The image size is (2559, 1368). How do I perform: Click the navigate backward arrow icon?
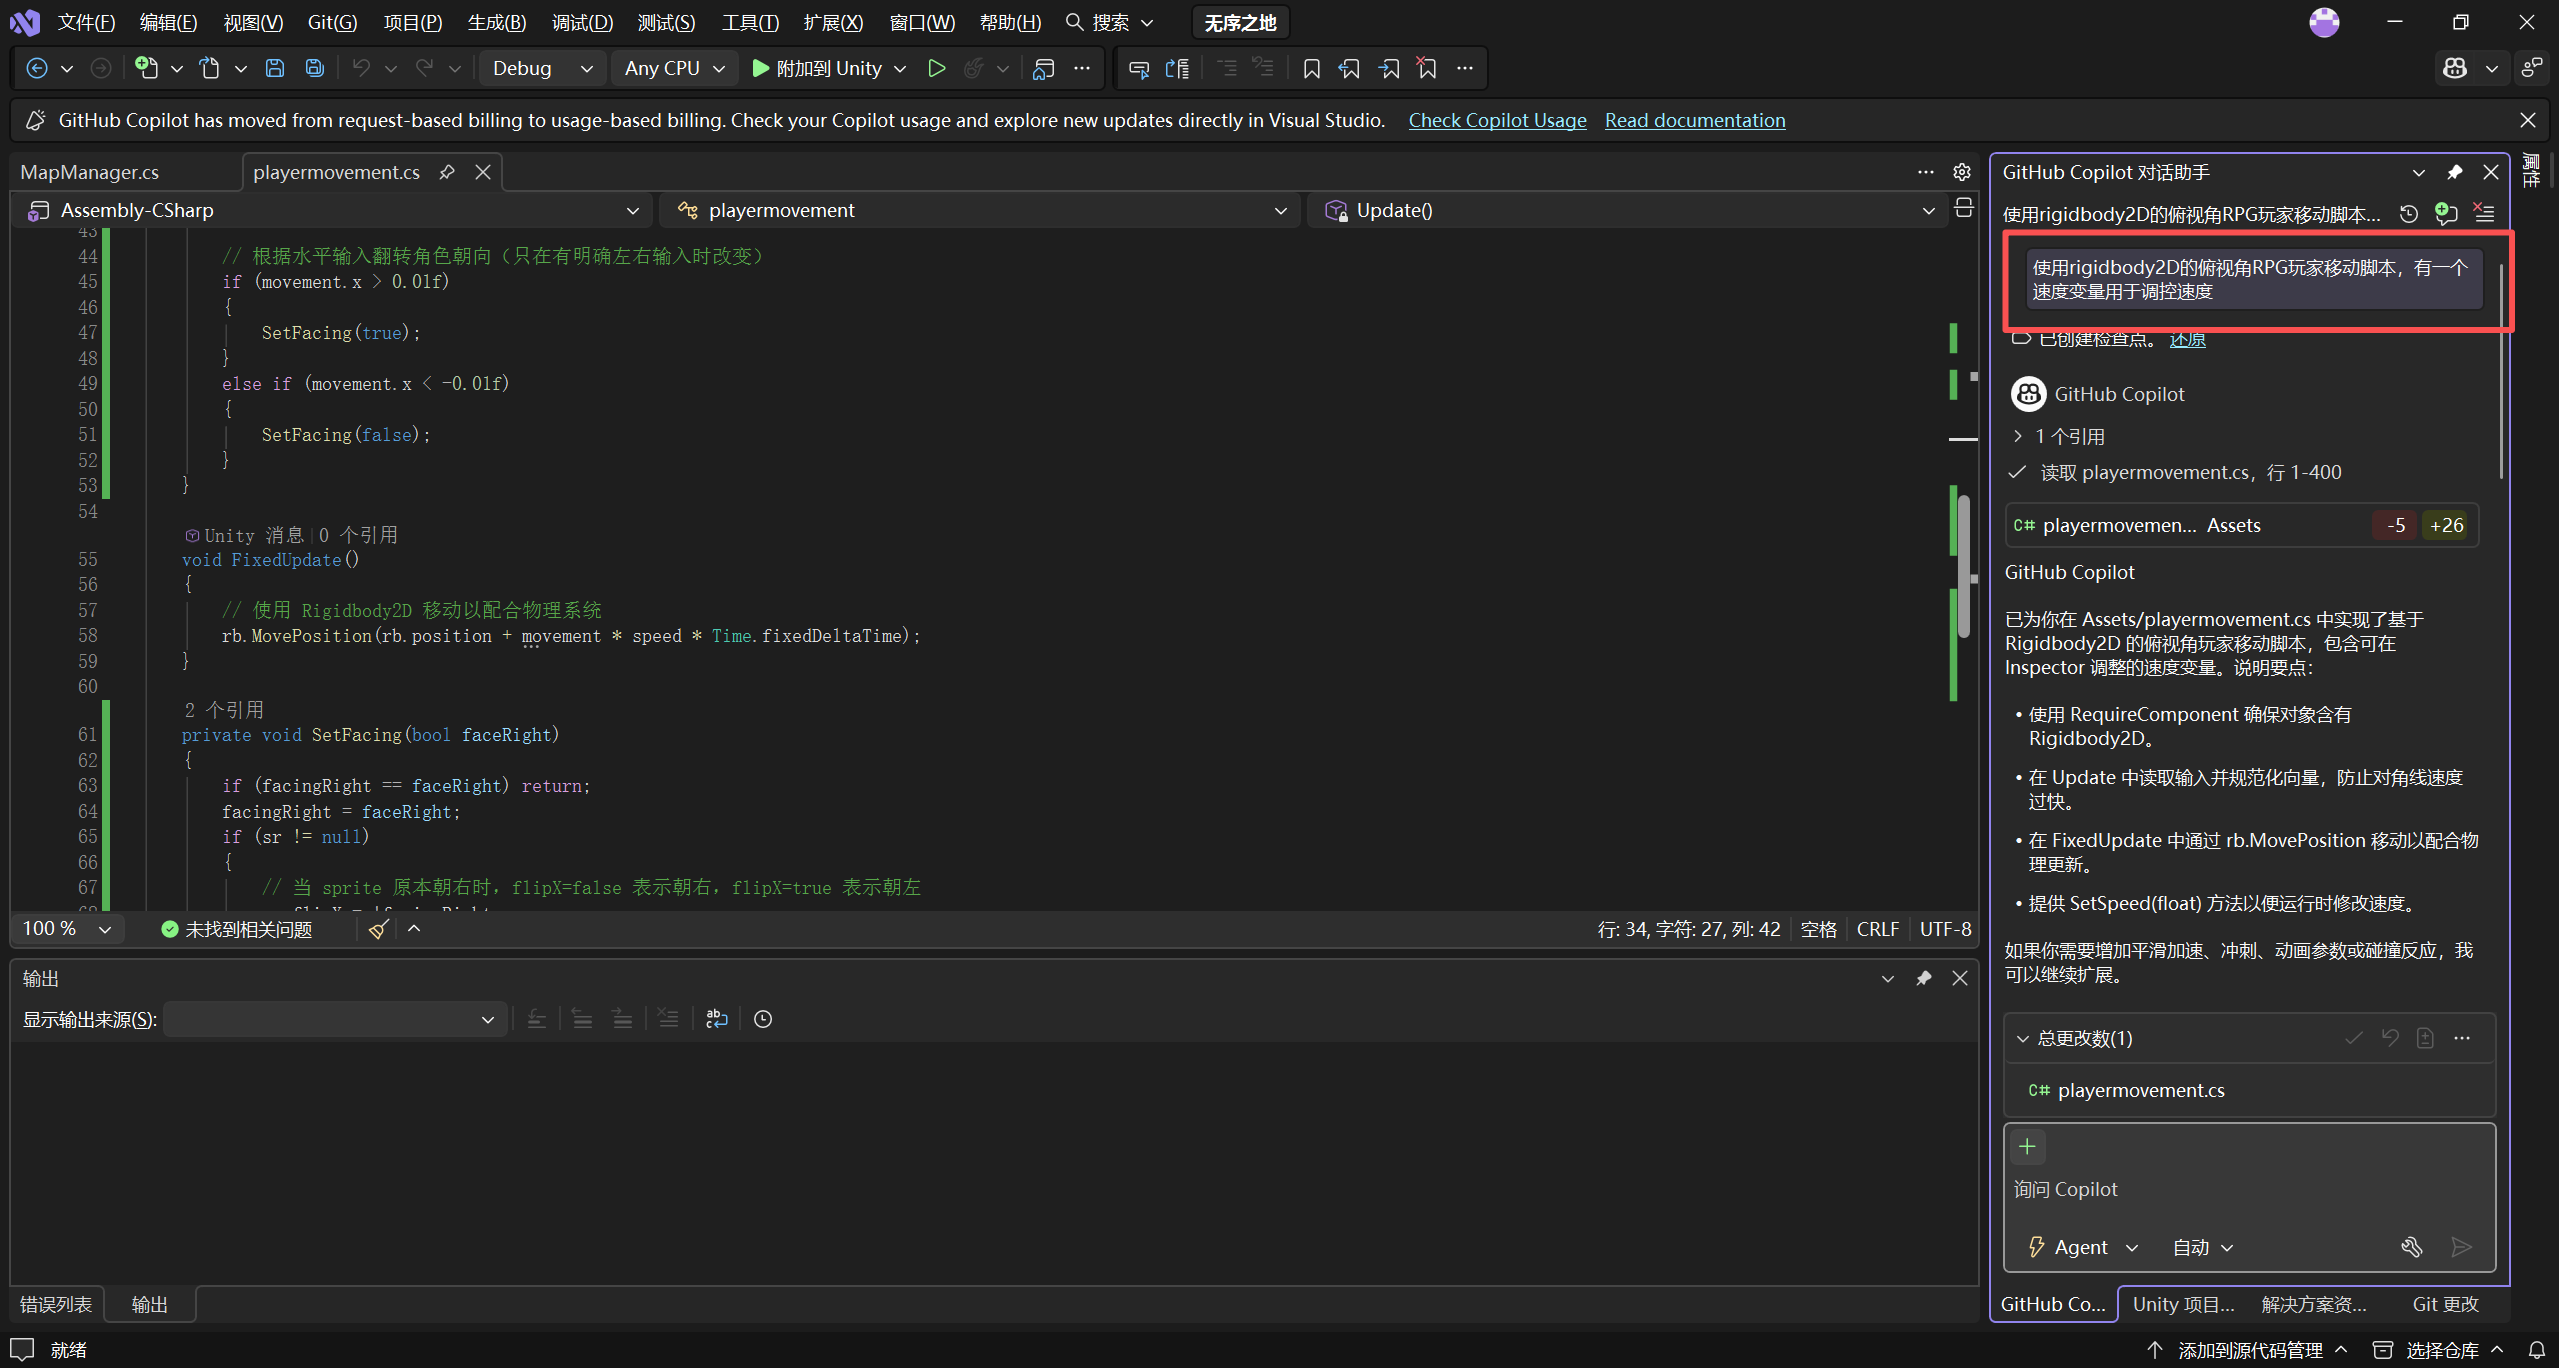tap(37, 68)
